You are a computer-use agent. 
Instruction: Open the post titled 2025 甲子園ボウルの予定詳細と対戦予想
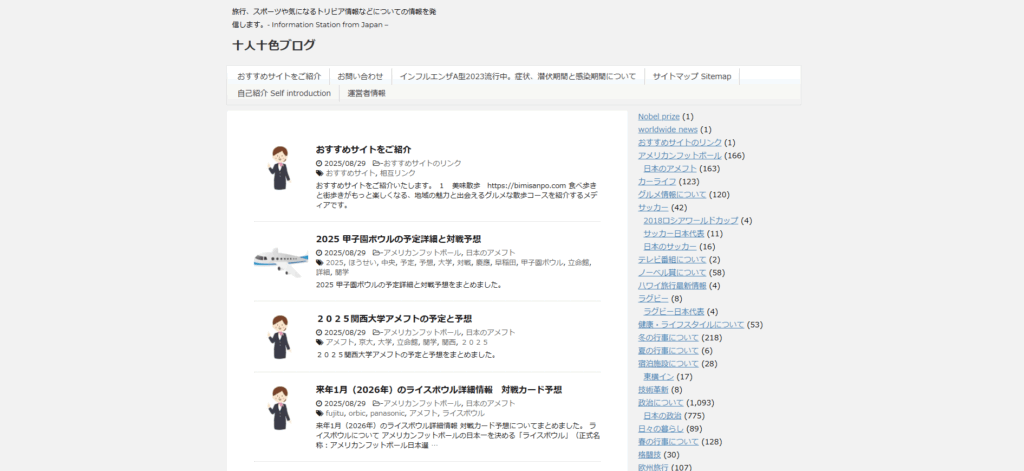click(398, 239)
